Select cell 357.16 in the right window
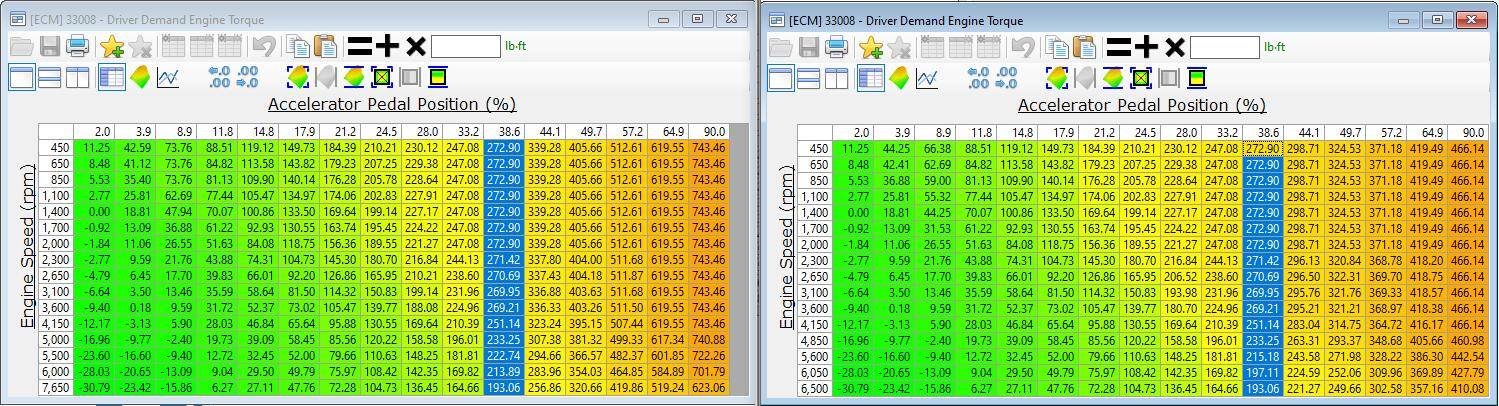Image resolution: width=1499 pixels, height=406 pixels. 1425,389
